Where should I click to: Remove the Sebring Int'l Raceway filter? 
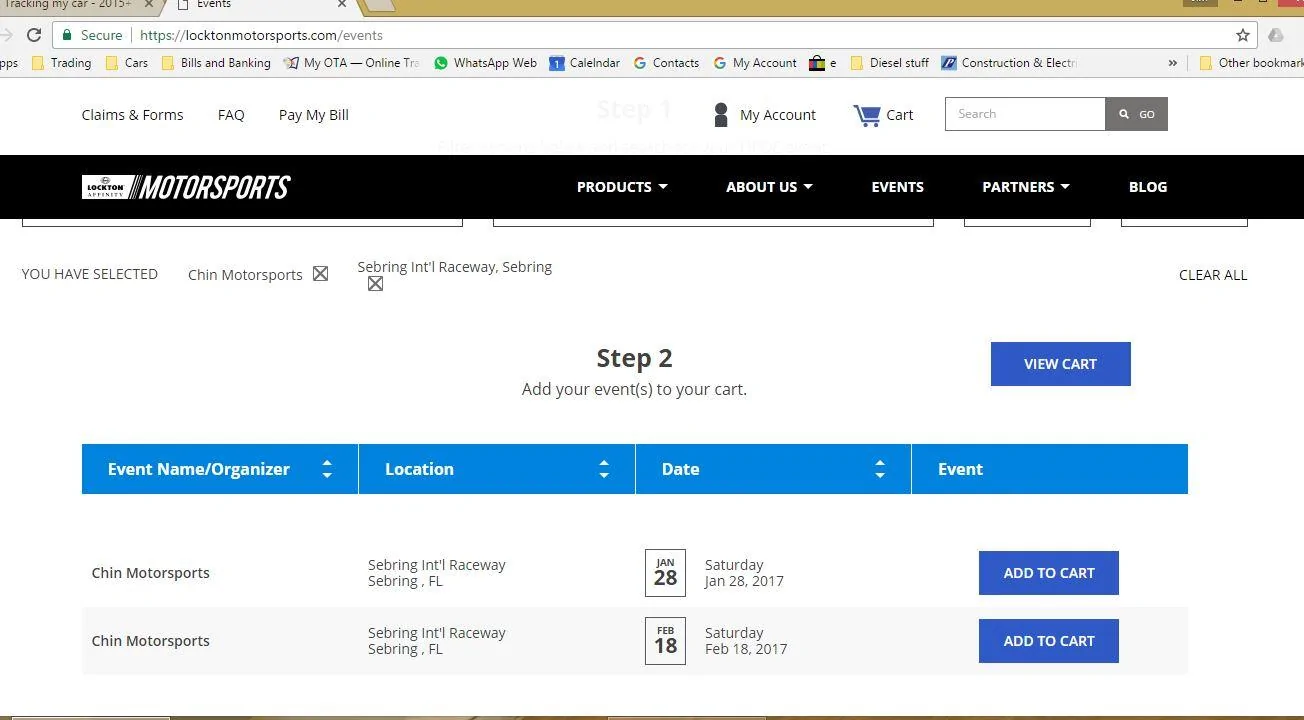375,284
